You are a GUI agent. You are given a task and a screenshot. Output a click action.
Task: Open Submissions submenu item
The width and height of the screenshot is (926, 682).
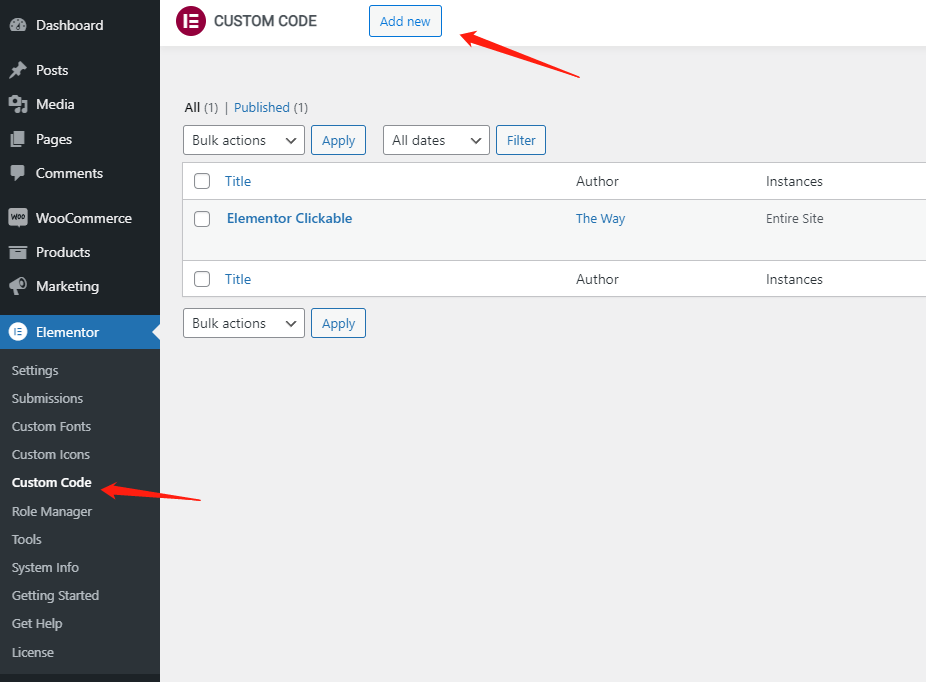[47, 398]
